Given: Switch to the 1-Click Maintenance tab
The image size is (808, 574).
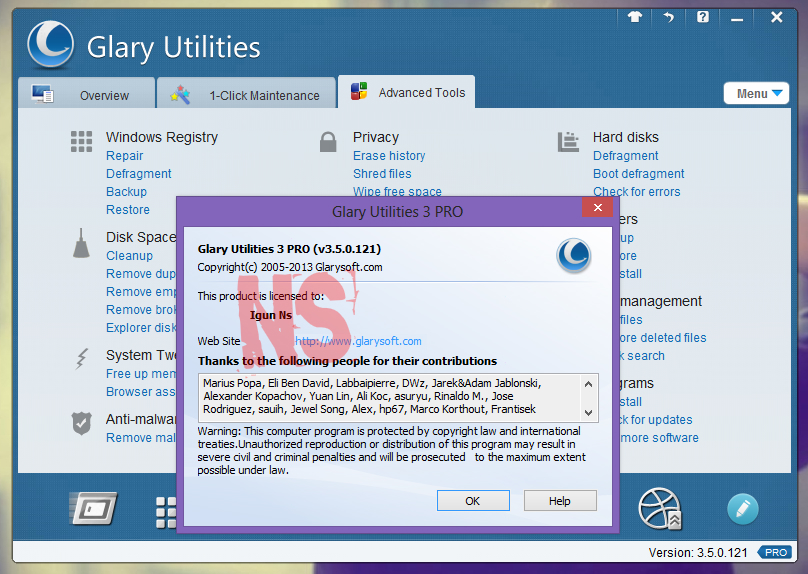Looking at the screenshot, I should (x=246, y=93).
